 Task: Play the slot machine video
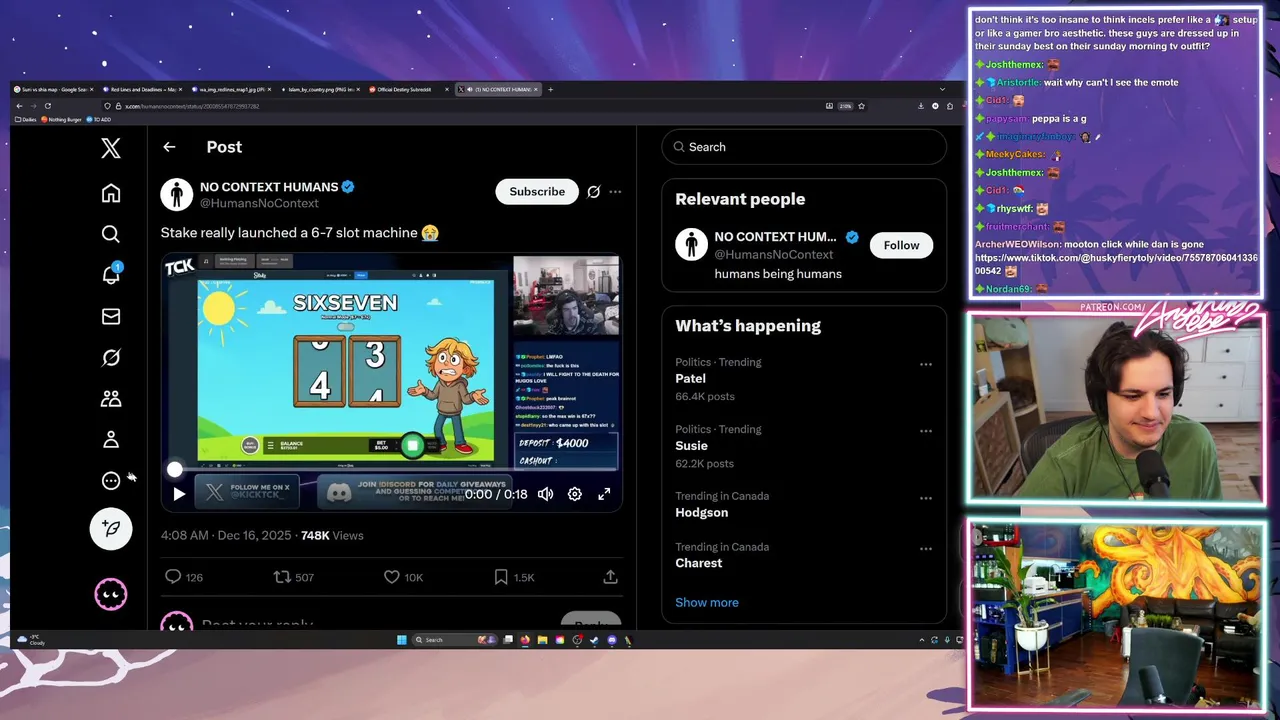[179, 494]
